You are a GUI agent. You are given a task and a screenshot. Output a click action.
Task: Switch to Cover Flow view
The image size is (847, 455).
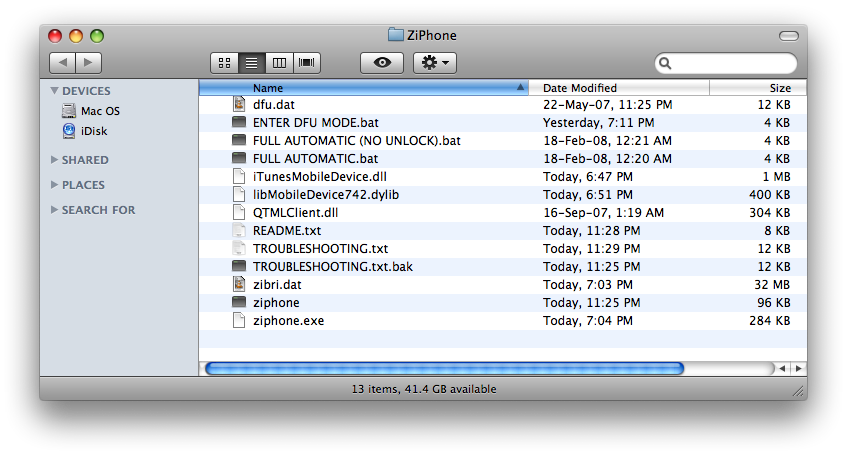tap(307, 63)
